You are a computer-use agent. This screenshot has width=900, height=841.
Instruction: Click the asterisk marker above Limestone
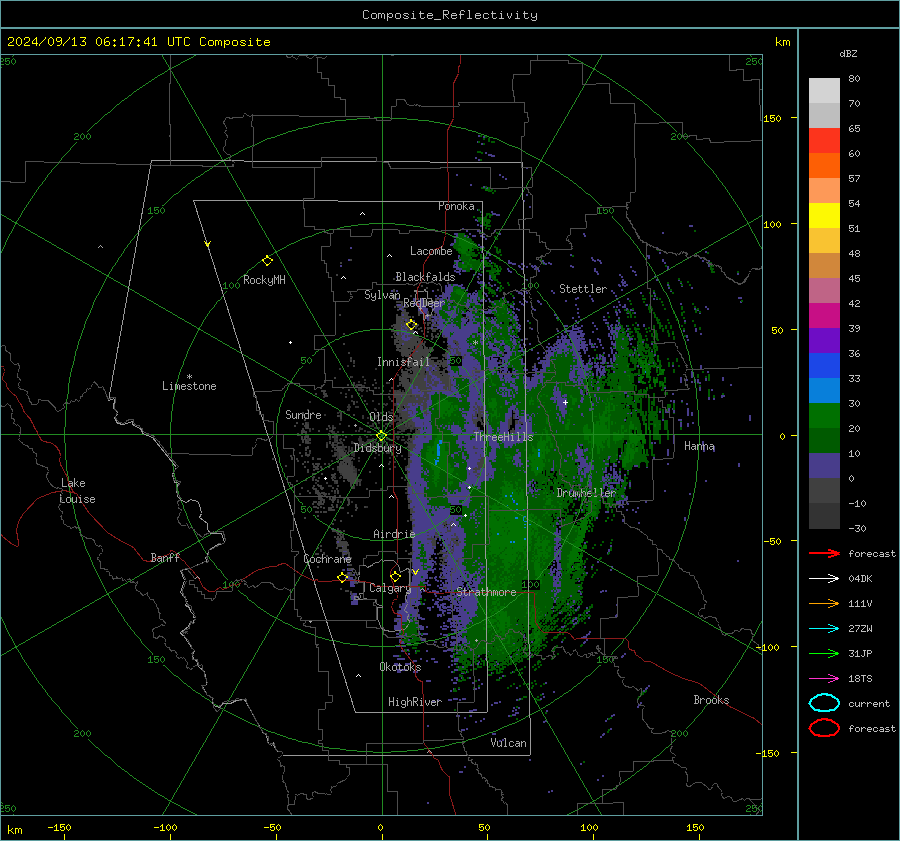point(189,377)
